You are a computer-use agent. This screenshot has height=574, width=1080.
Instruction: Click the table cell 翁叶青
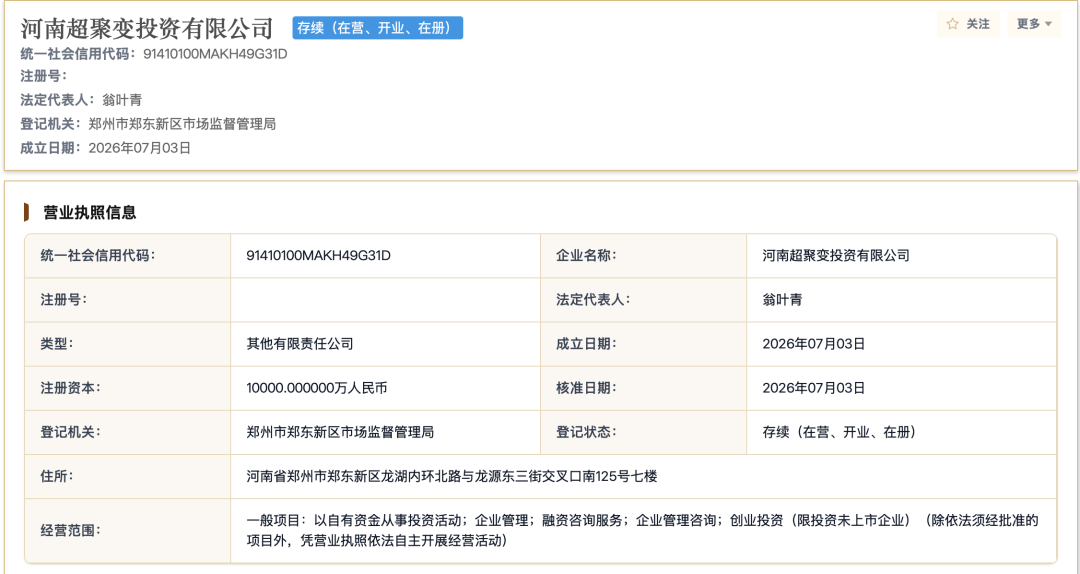[782, 300]
